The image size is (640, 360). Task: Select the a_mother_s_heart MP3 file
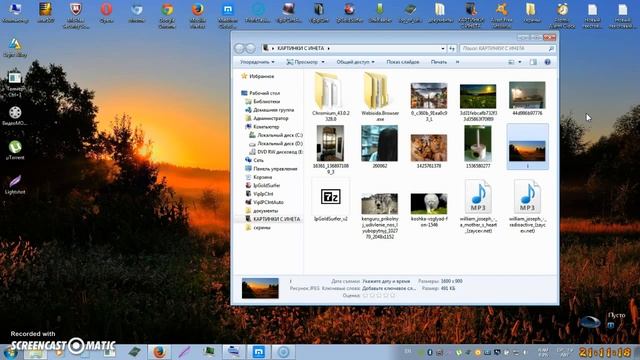478,206
